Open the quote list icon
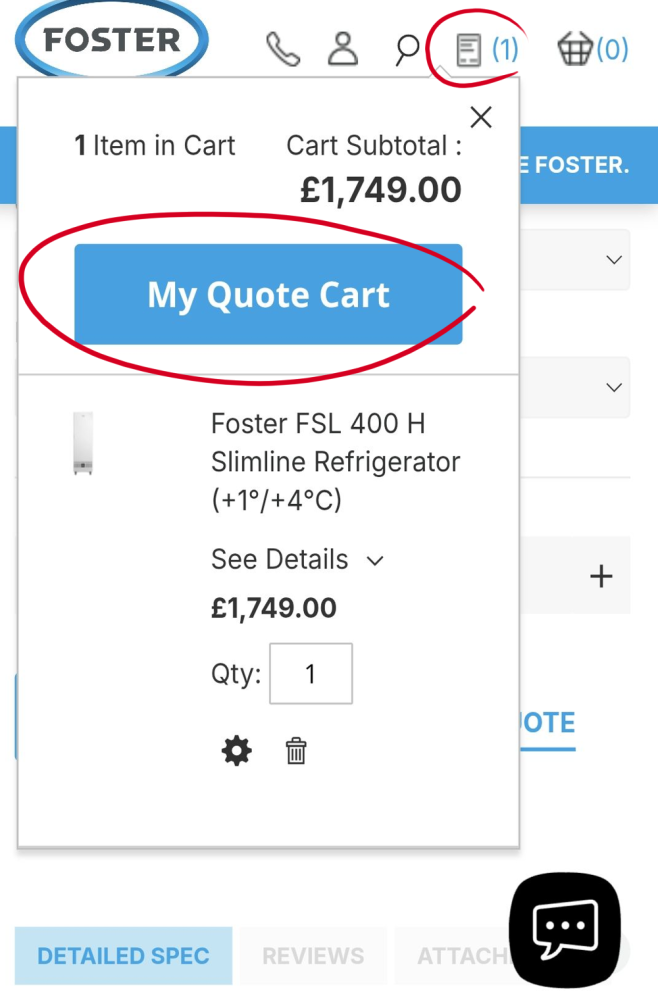 coord(469,50)
